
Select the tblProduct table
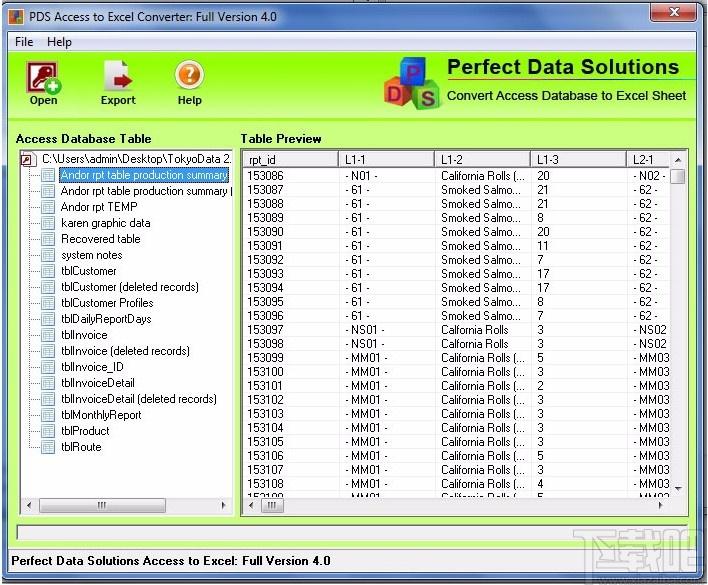[x=85, y=431]
